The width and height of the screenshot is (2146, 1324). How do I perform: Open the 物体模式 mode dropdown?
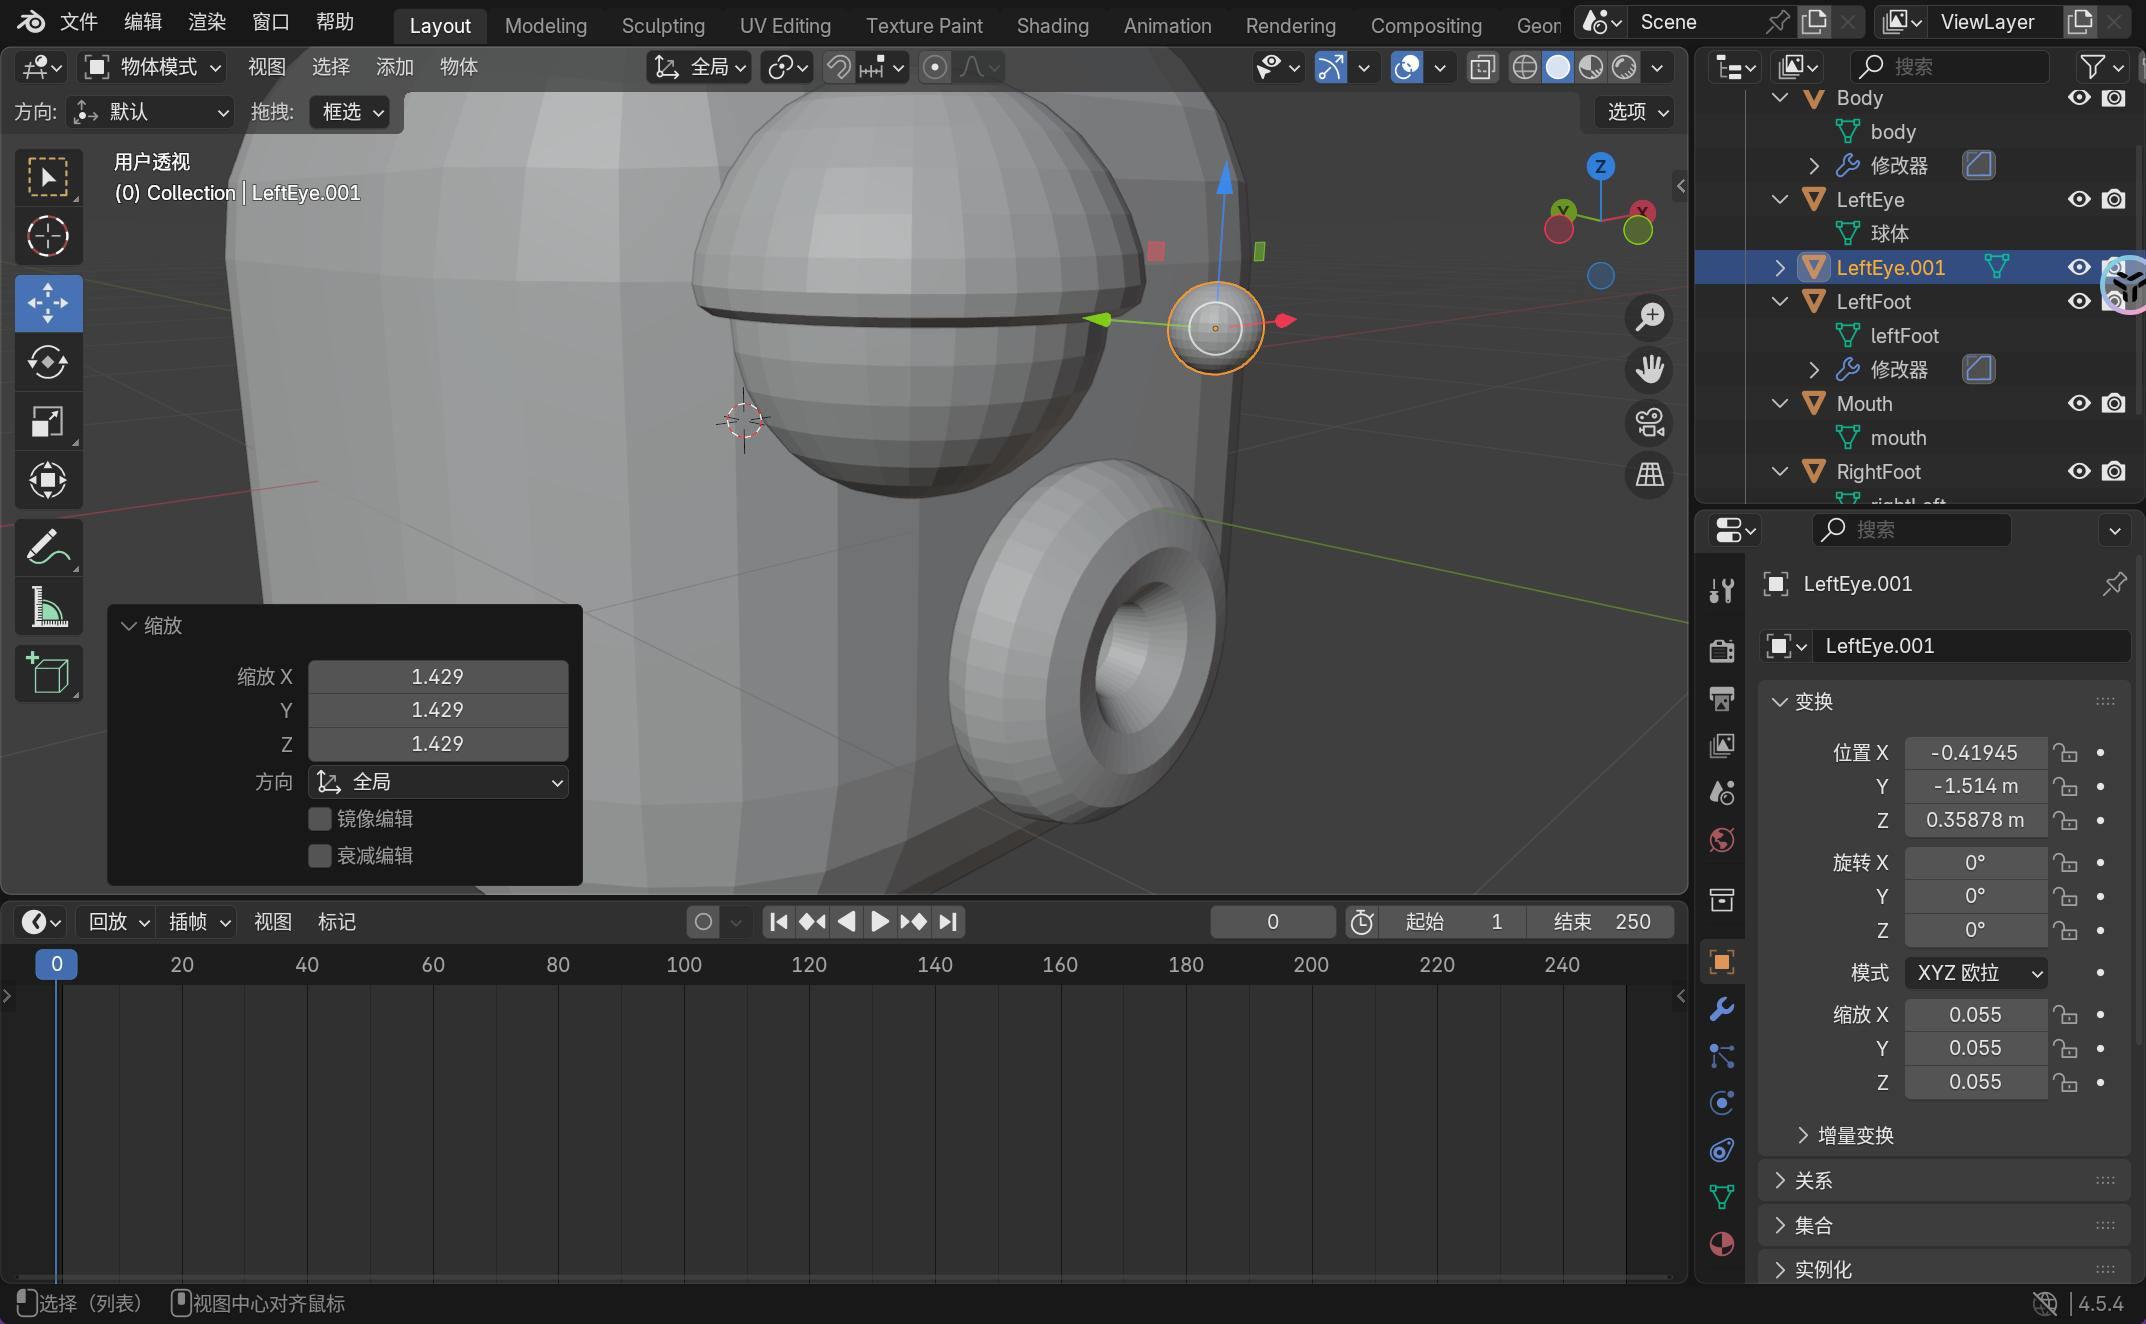154,67
